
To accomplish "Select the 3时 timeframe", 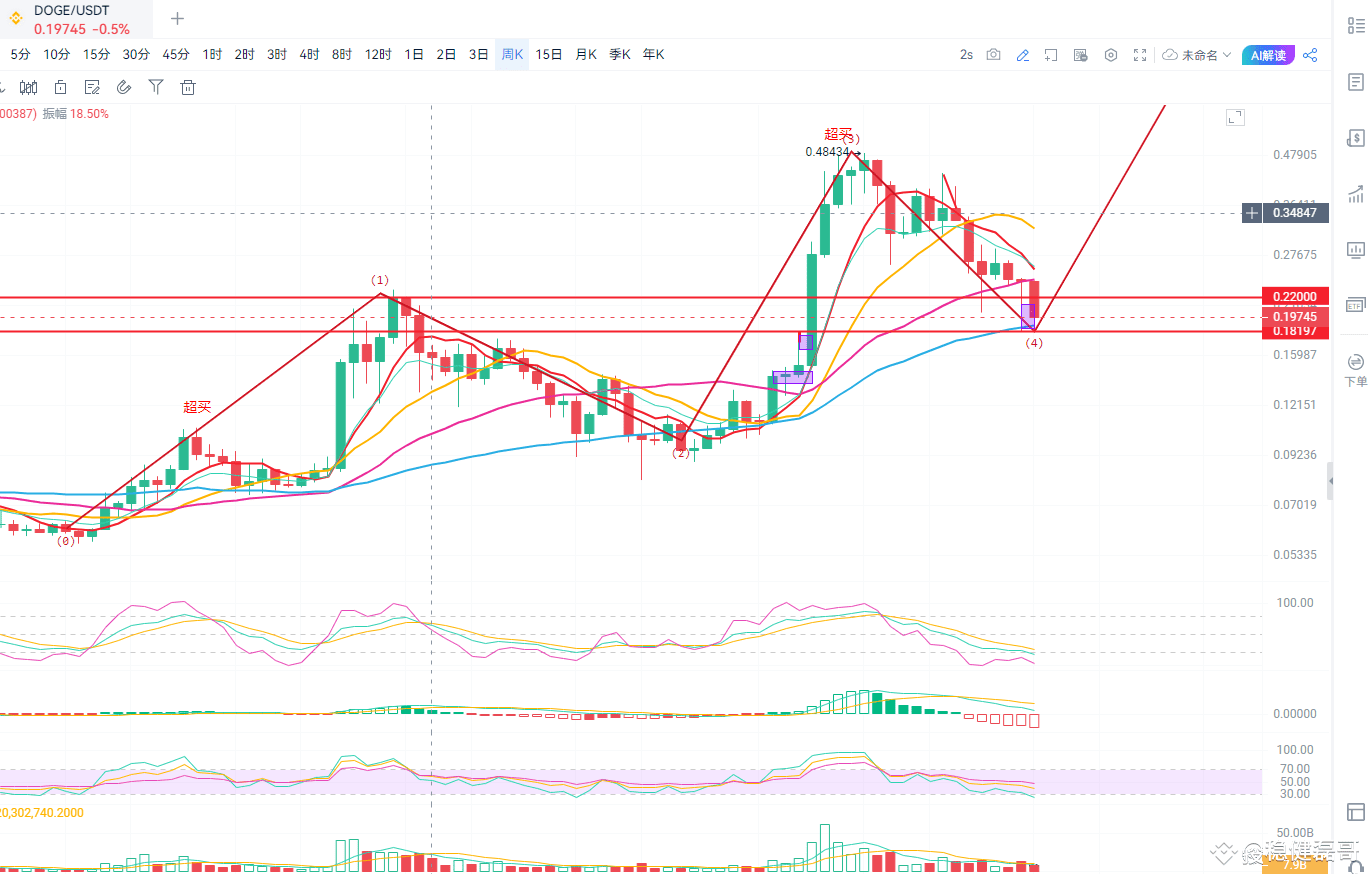I will point(277,55).
